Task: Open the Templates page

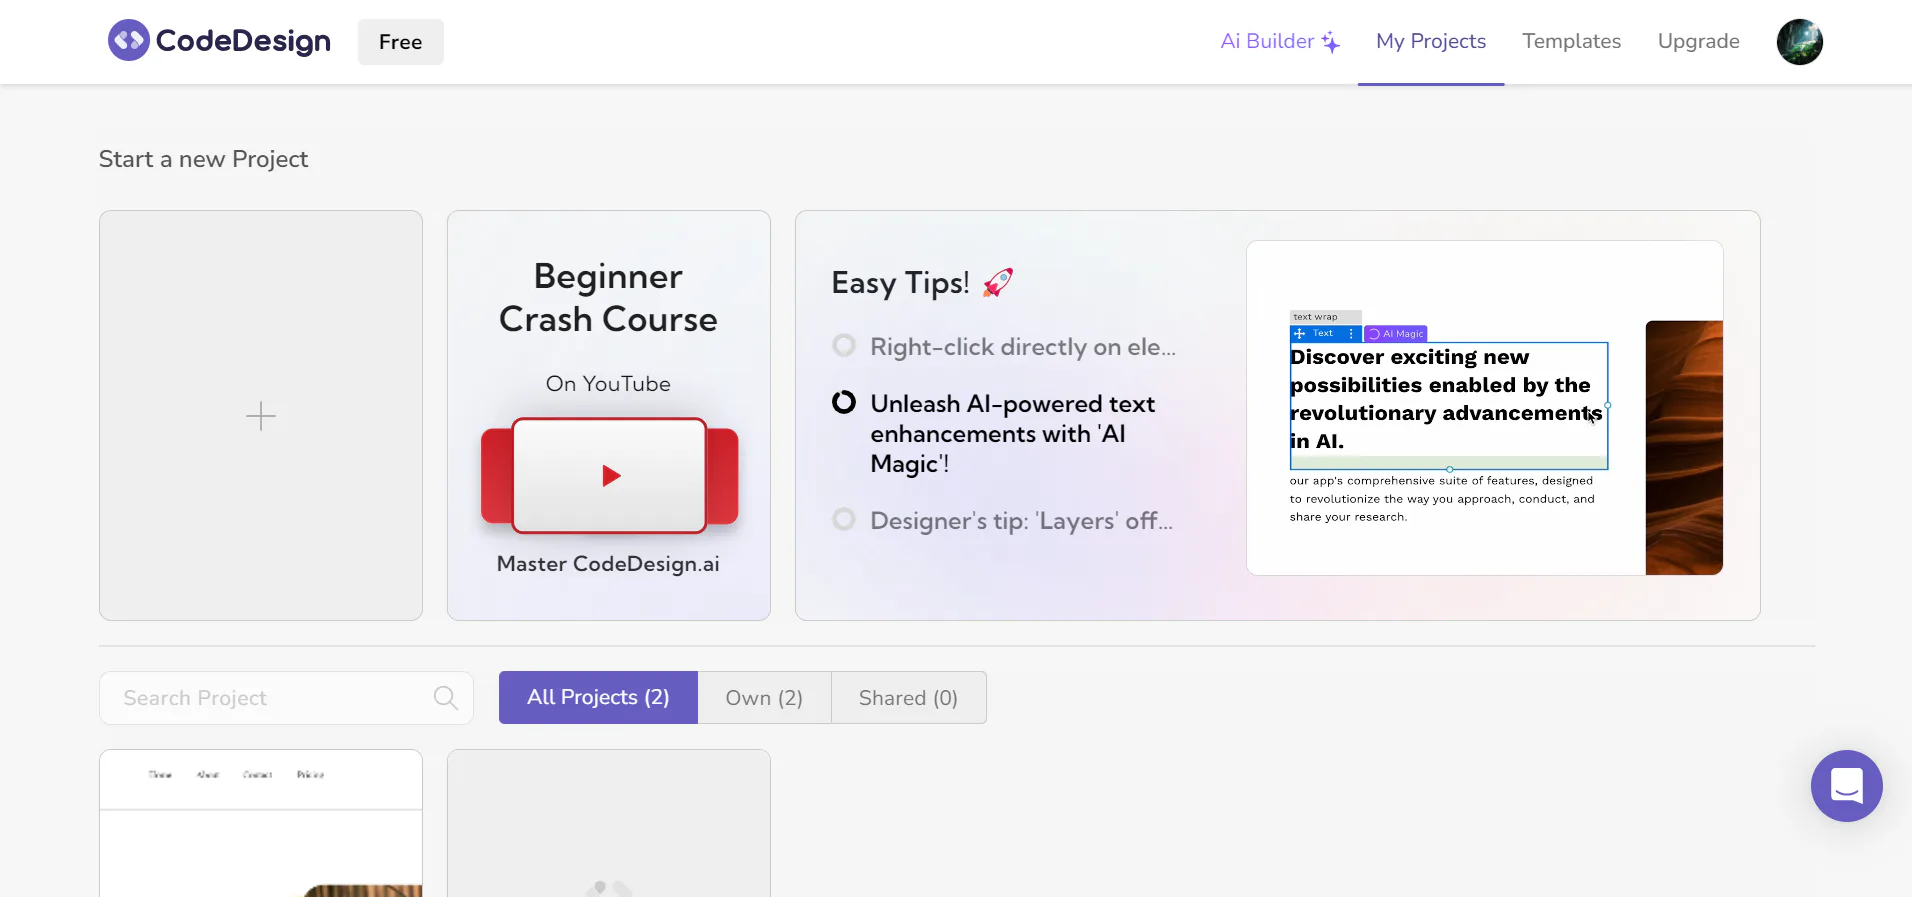Action: pos(1571,42)
